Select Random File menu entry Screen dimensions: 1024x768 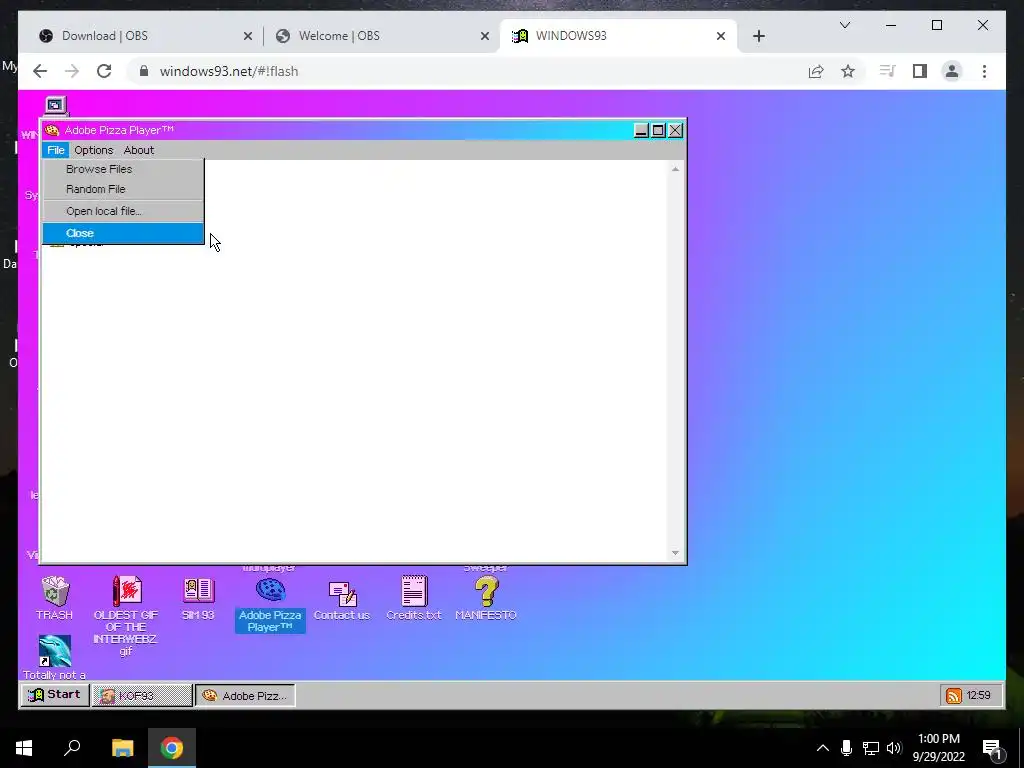tap(123, 189)
